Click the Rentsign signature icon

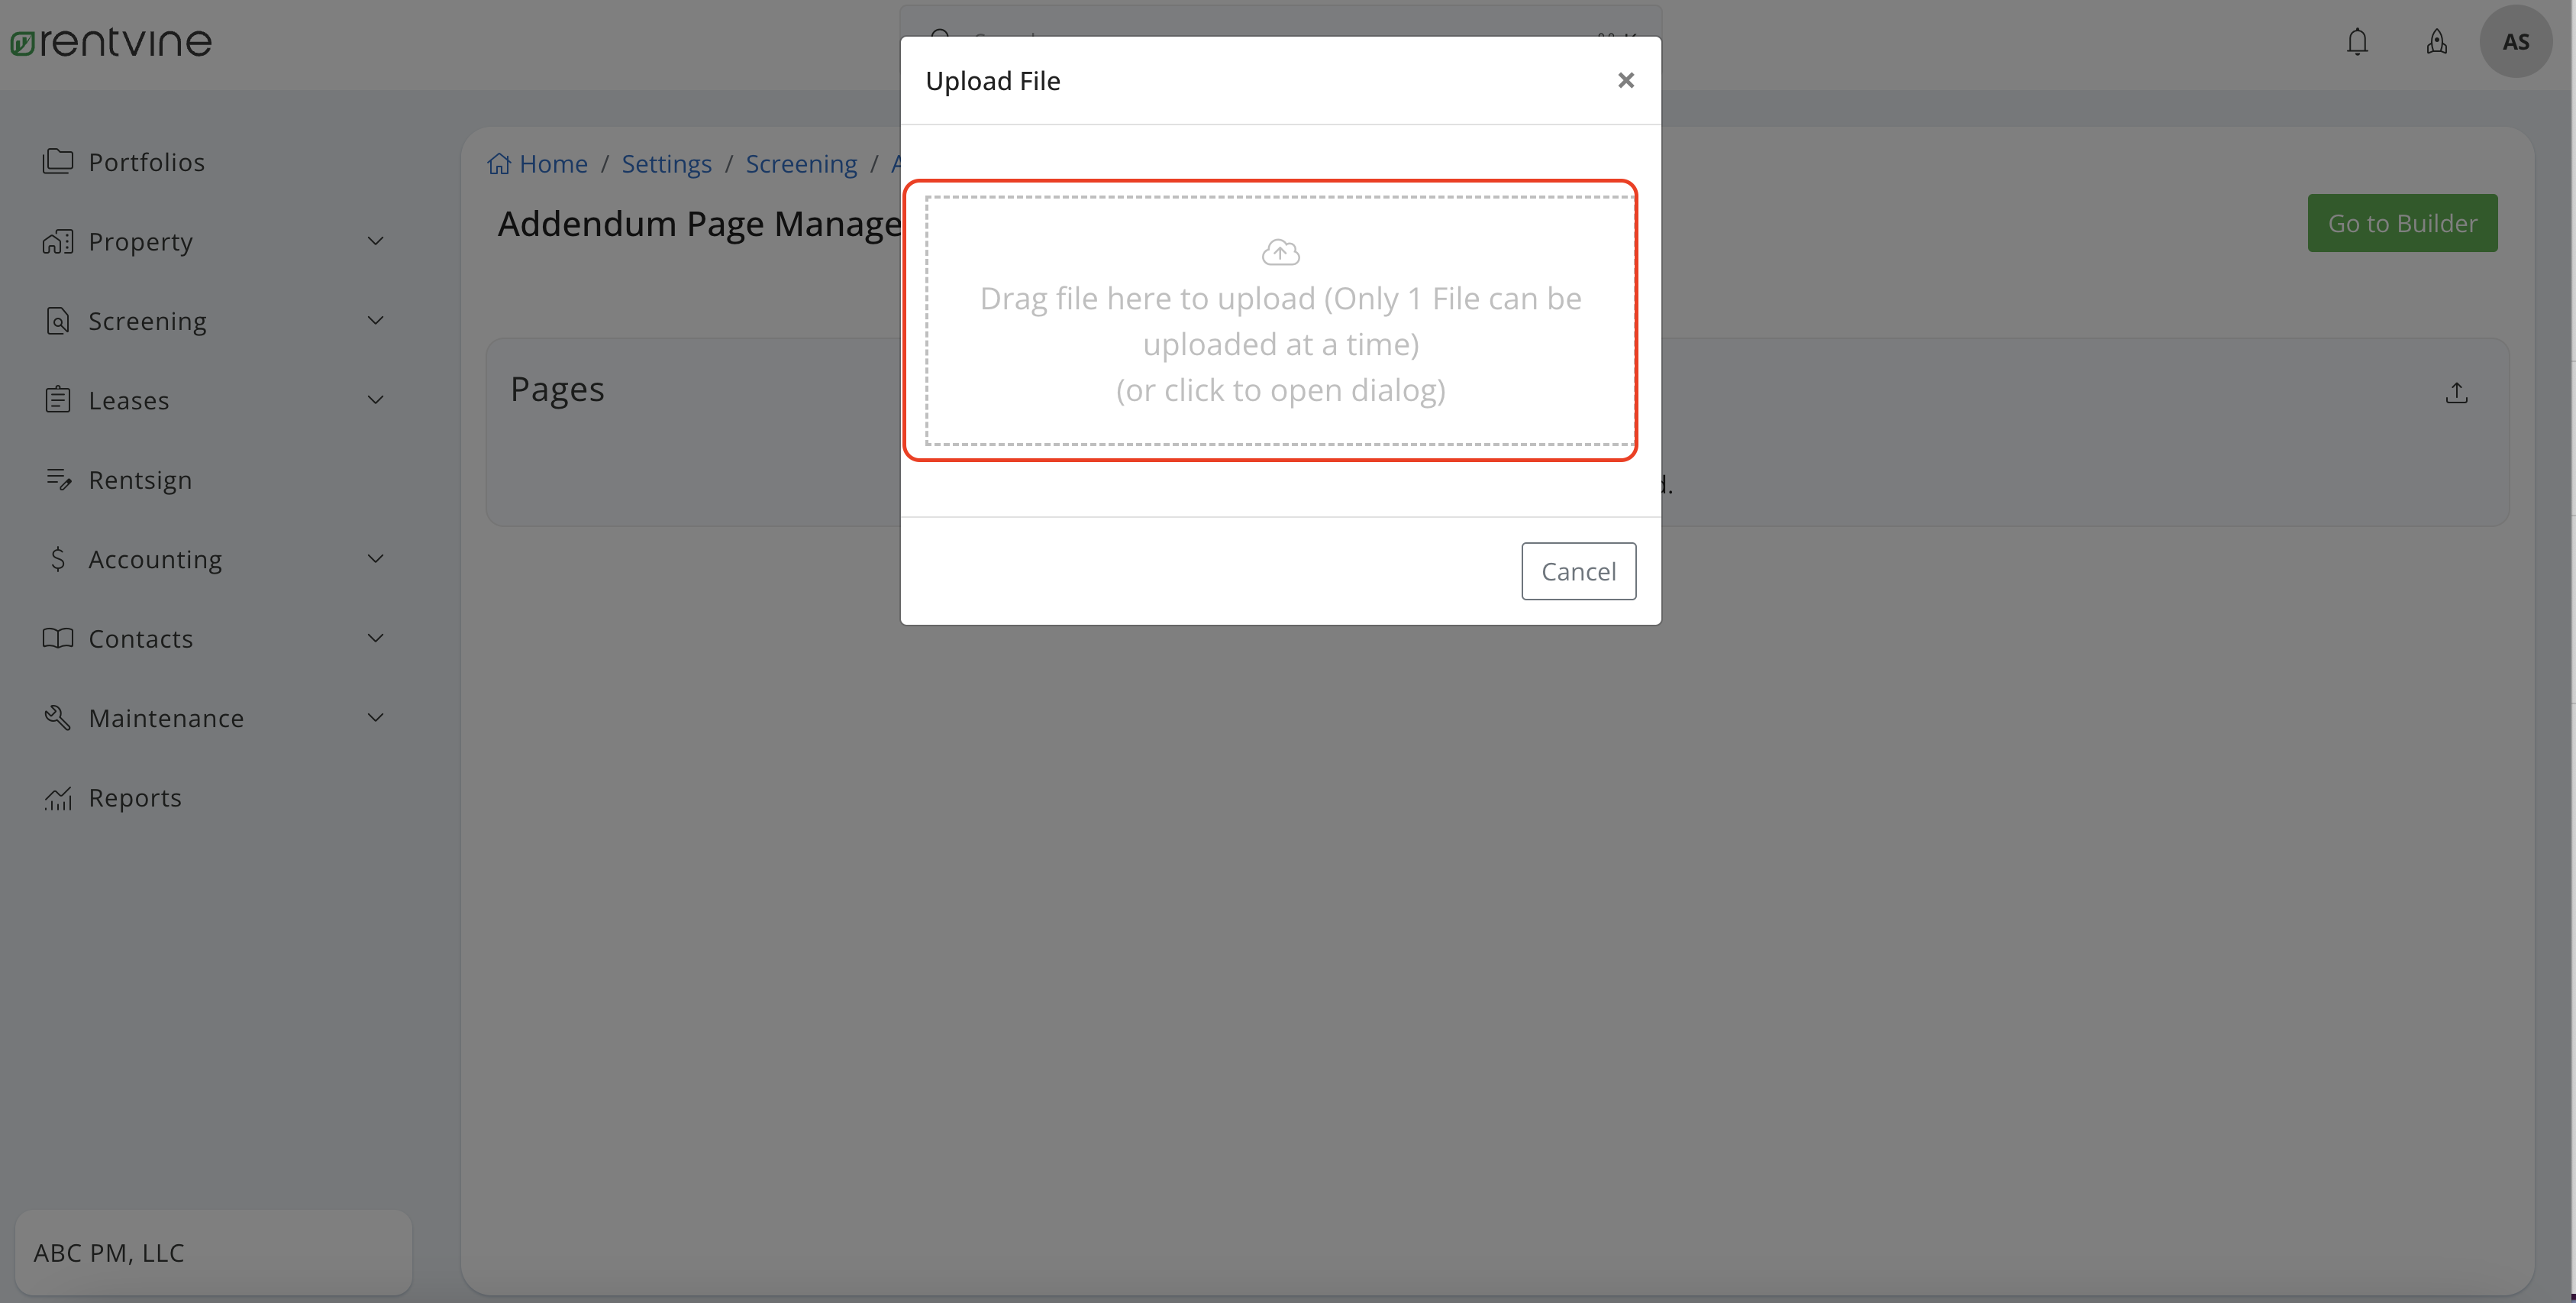coord(59,479)
